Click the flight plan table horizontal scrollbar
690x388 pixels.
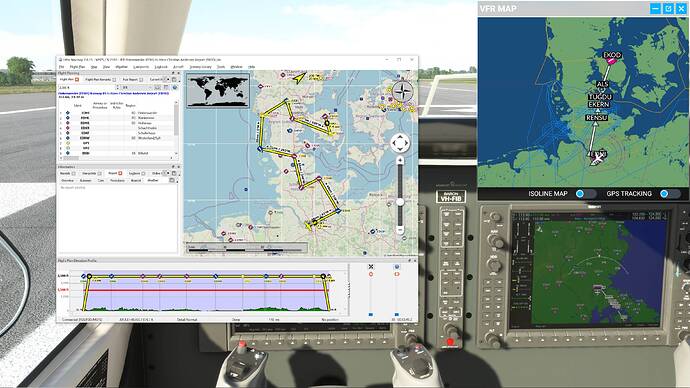70,158
